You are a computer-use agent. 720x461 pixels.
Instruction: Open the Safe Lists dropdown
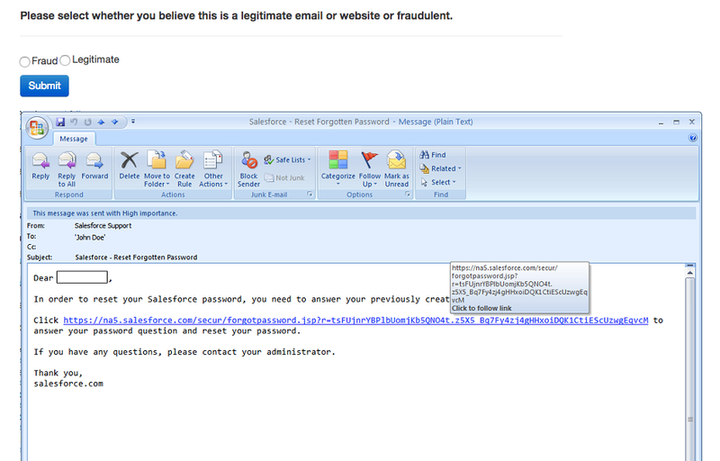tap(287, 160)
